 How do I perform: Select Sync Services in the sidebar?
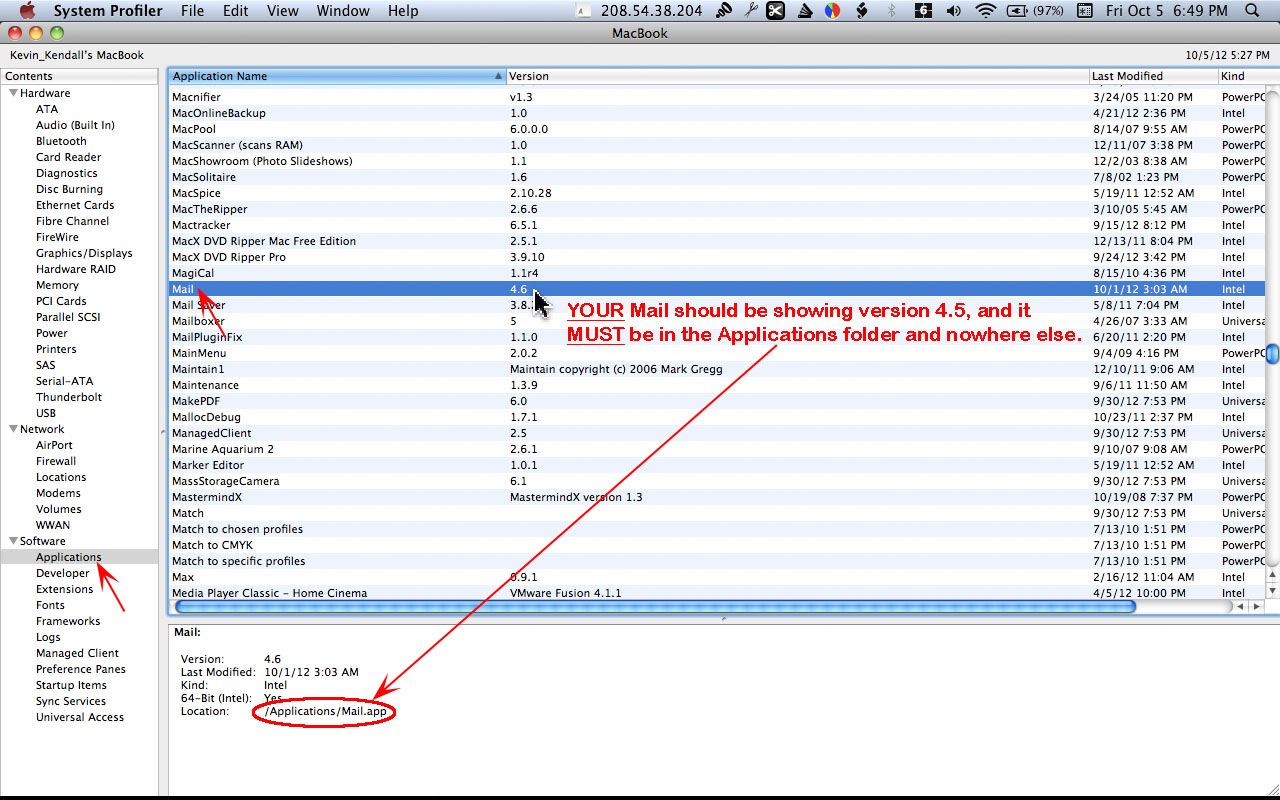click(71, 701)
